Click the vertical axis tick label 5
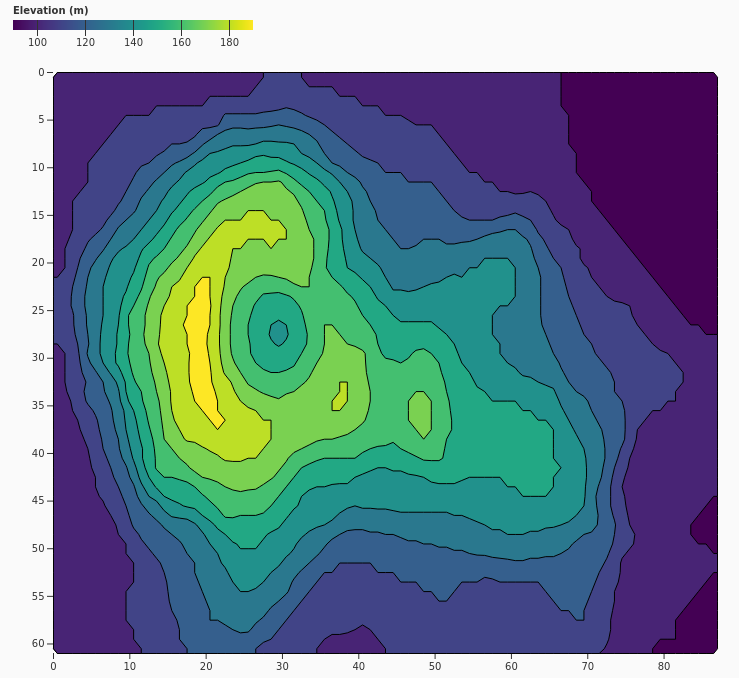Image resolution: width=739 pixels, height=678 pixels. [x=41, y=120]
